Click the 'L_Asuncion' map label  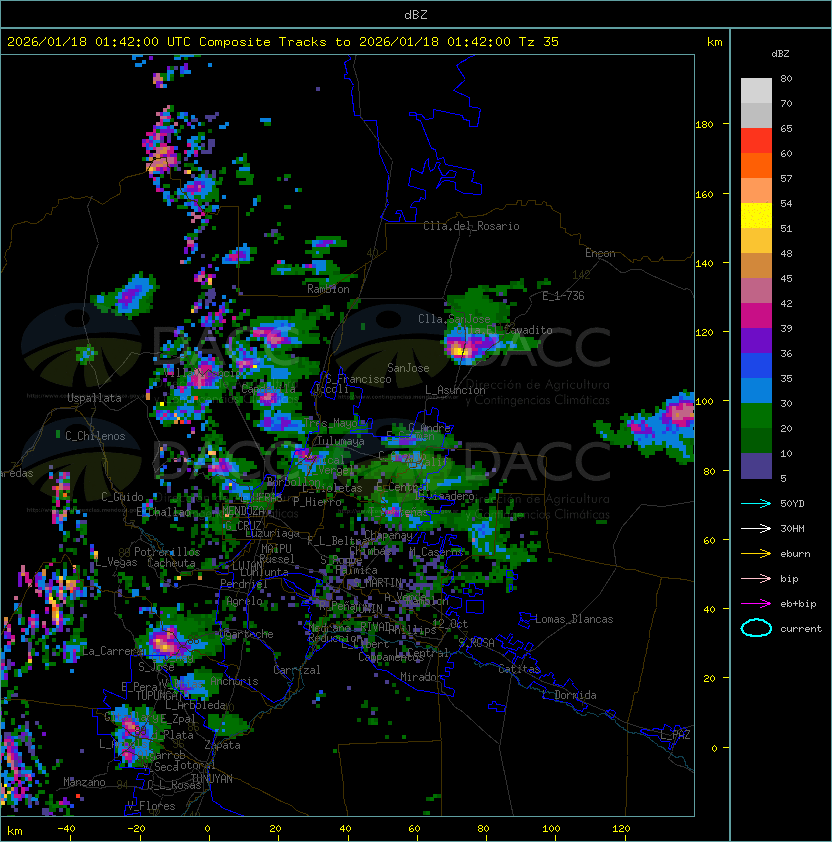(455, 390)
